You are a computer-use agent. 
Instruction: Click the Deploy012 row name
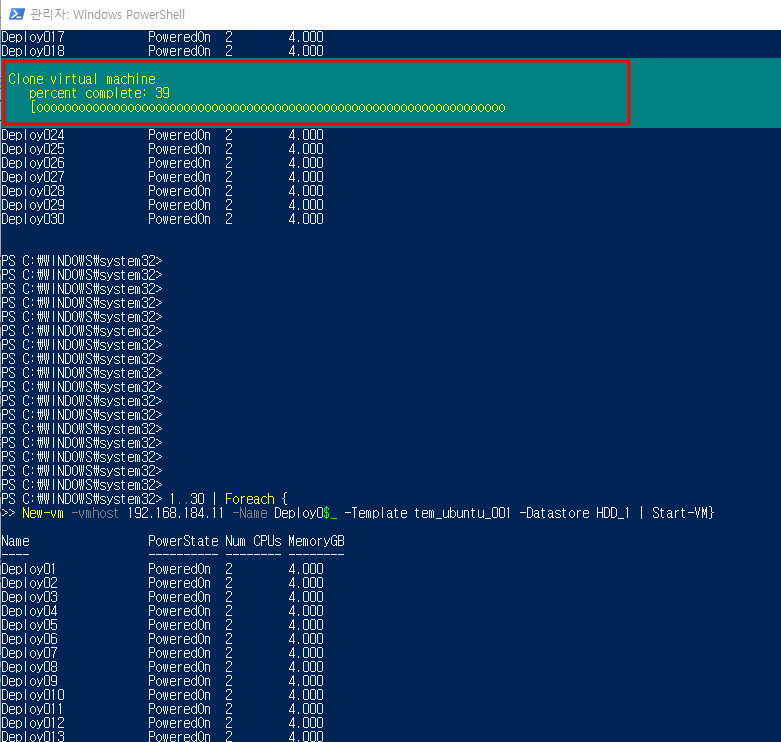pos(33,723)
